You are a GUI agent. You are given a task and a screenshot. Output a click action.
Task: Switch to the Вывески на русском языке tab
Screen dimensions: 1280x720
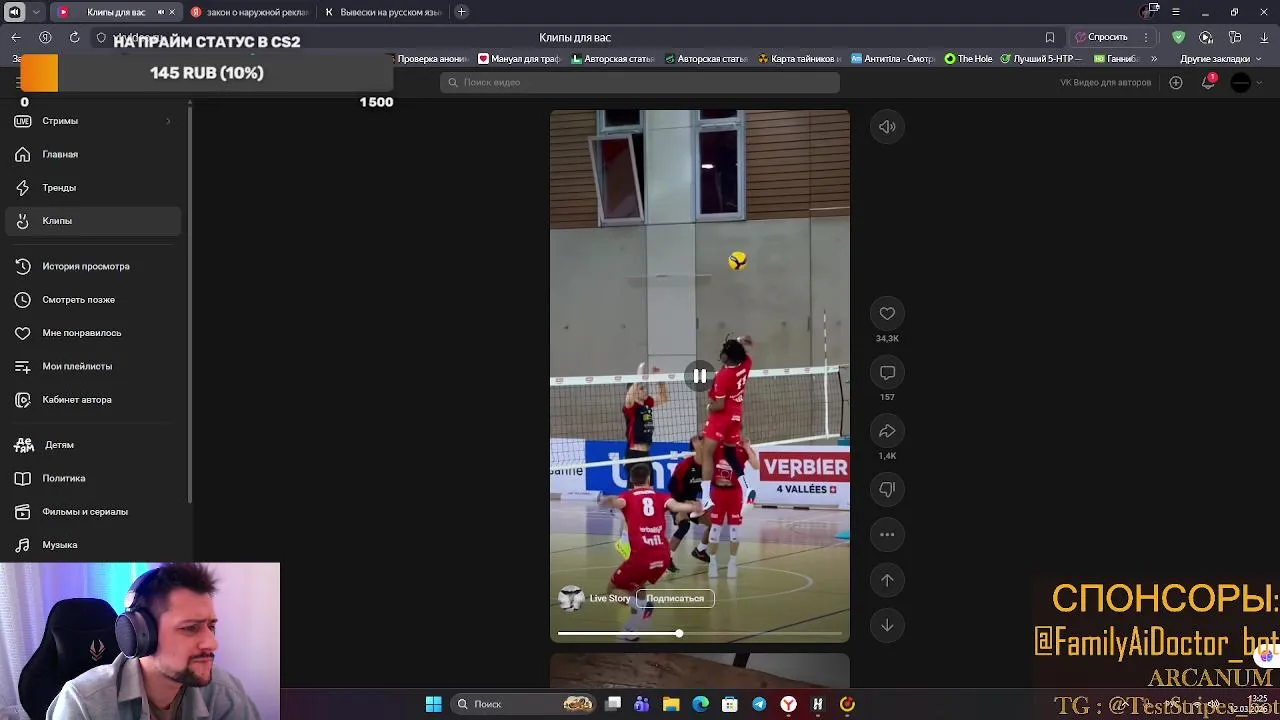click(x=384, y=12)
